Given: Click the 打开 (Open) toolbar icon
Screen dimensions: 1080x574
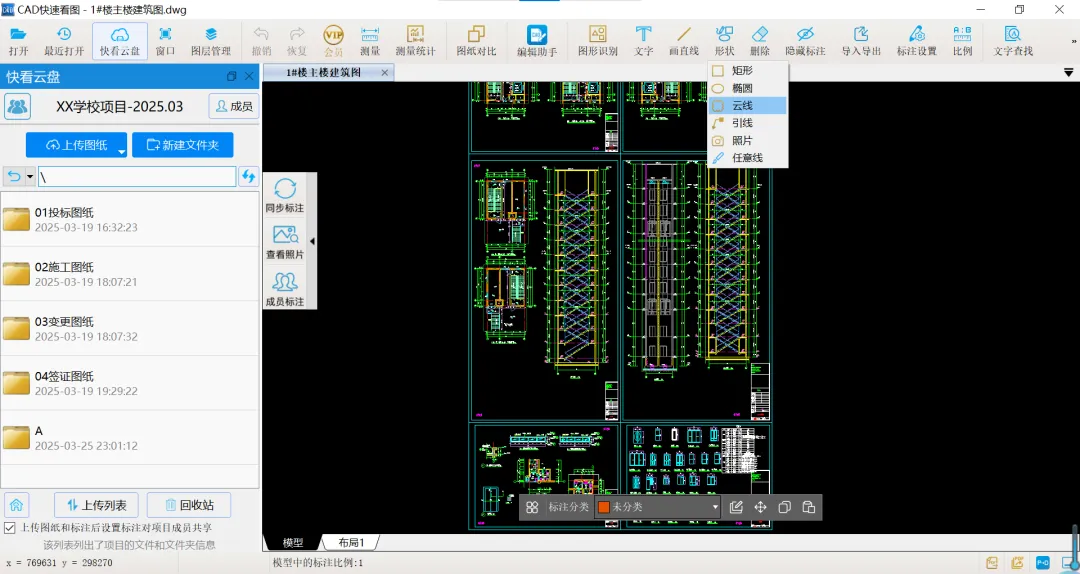Looking at the screenshot, I should click(x=19, y=41).
